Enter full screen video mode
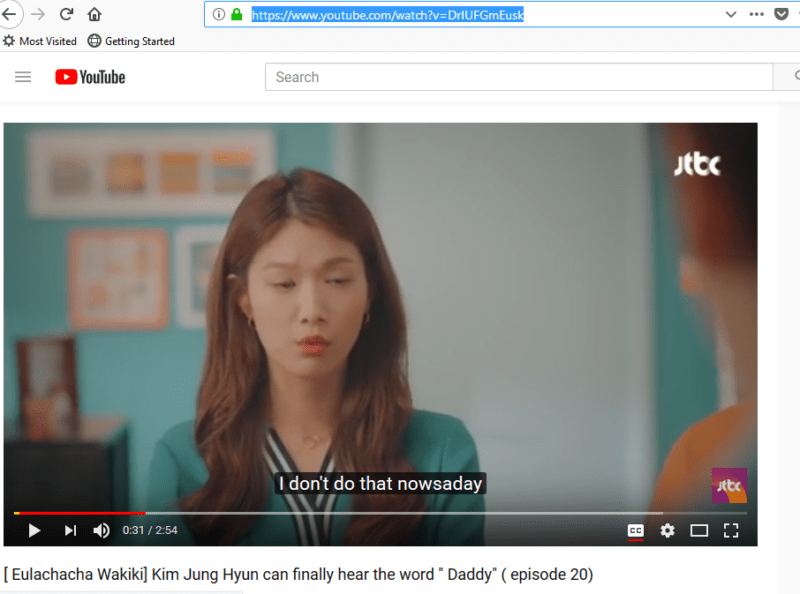Screen dimensions: 800x594 (x=731, y=531)
